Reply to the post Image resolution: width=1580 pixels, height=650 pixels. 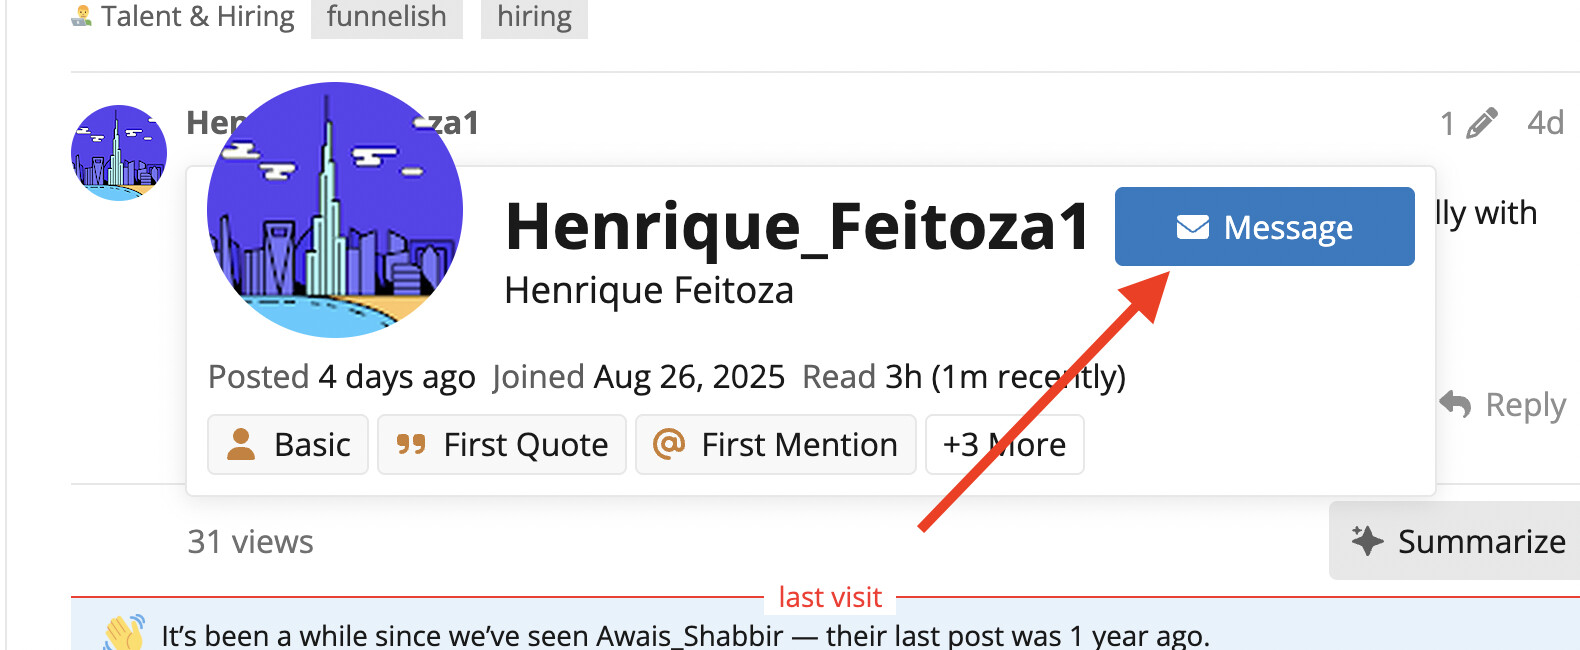1503,405
